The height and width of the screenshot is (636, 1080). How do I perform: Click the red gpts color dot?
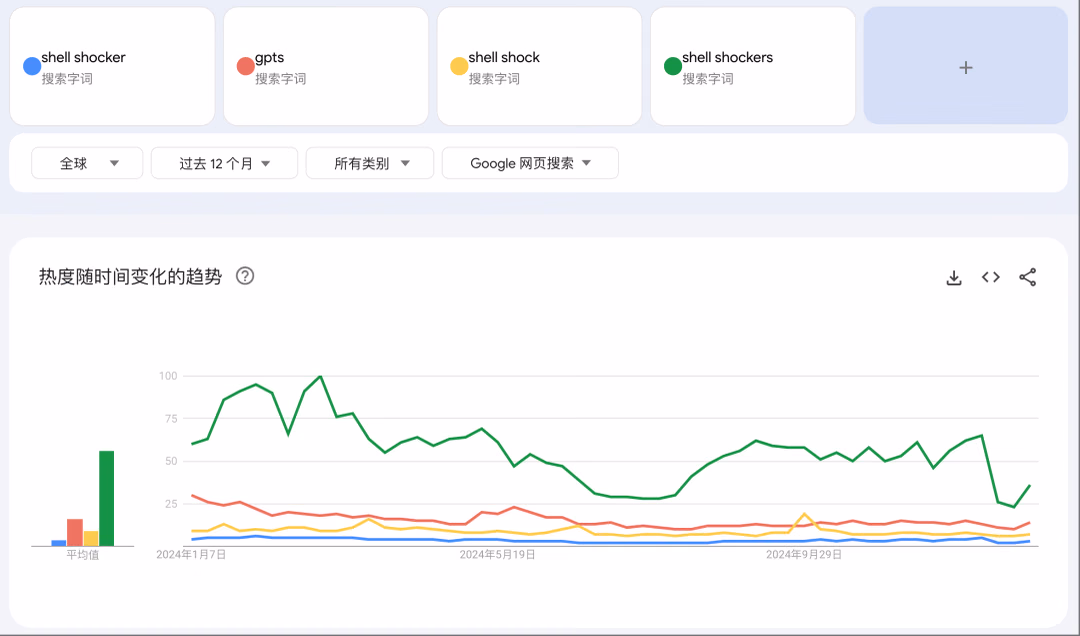pyautogui.click(x=245, y=66)
